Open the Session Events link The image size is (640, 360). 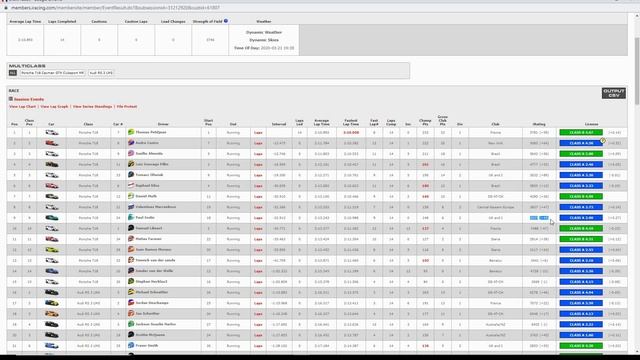(x=29, y=99)
